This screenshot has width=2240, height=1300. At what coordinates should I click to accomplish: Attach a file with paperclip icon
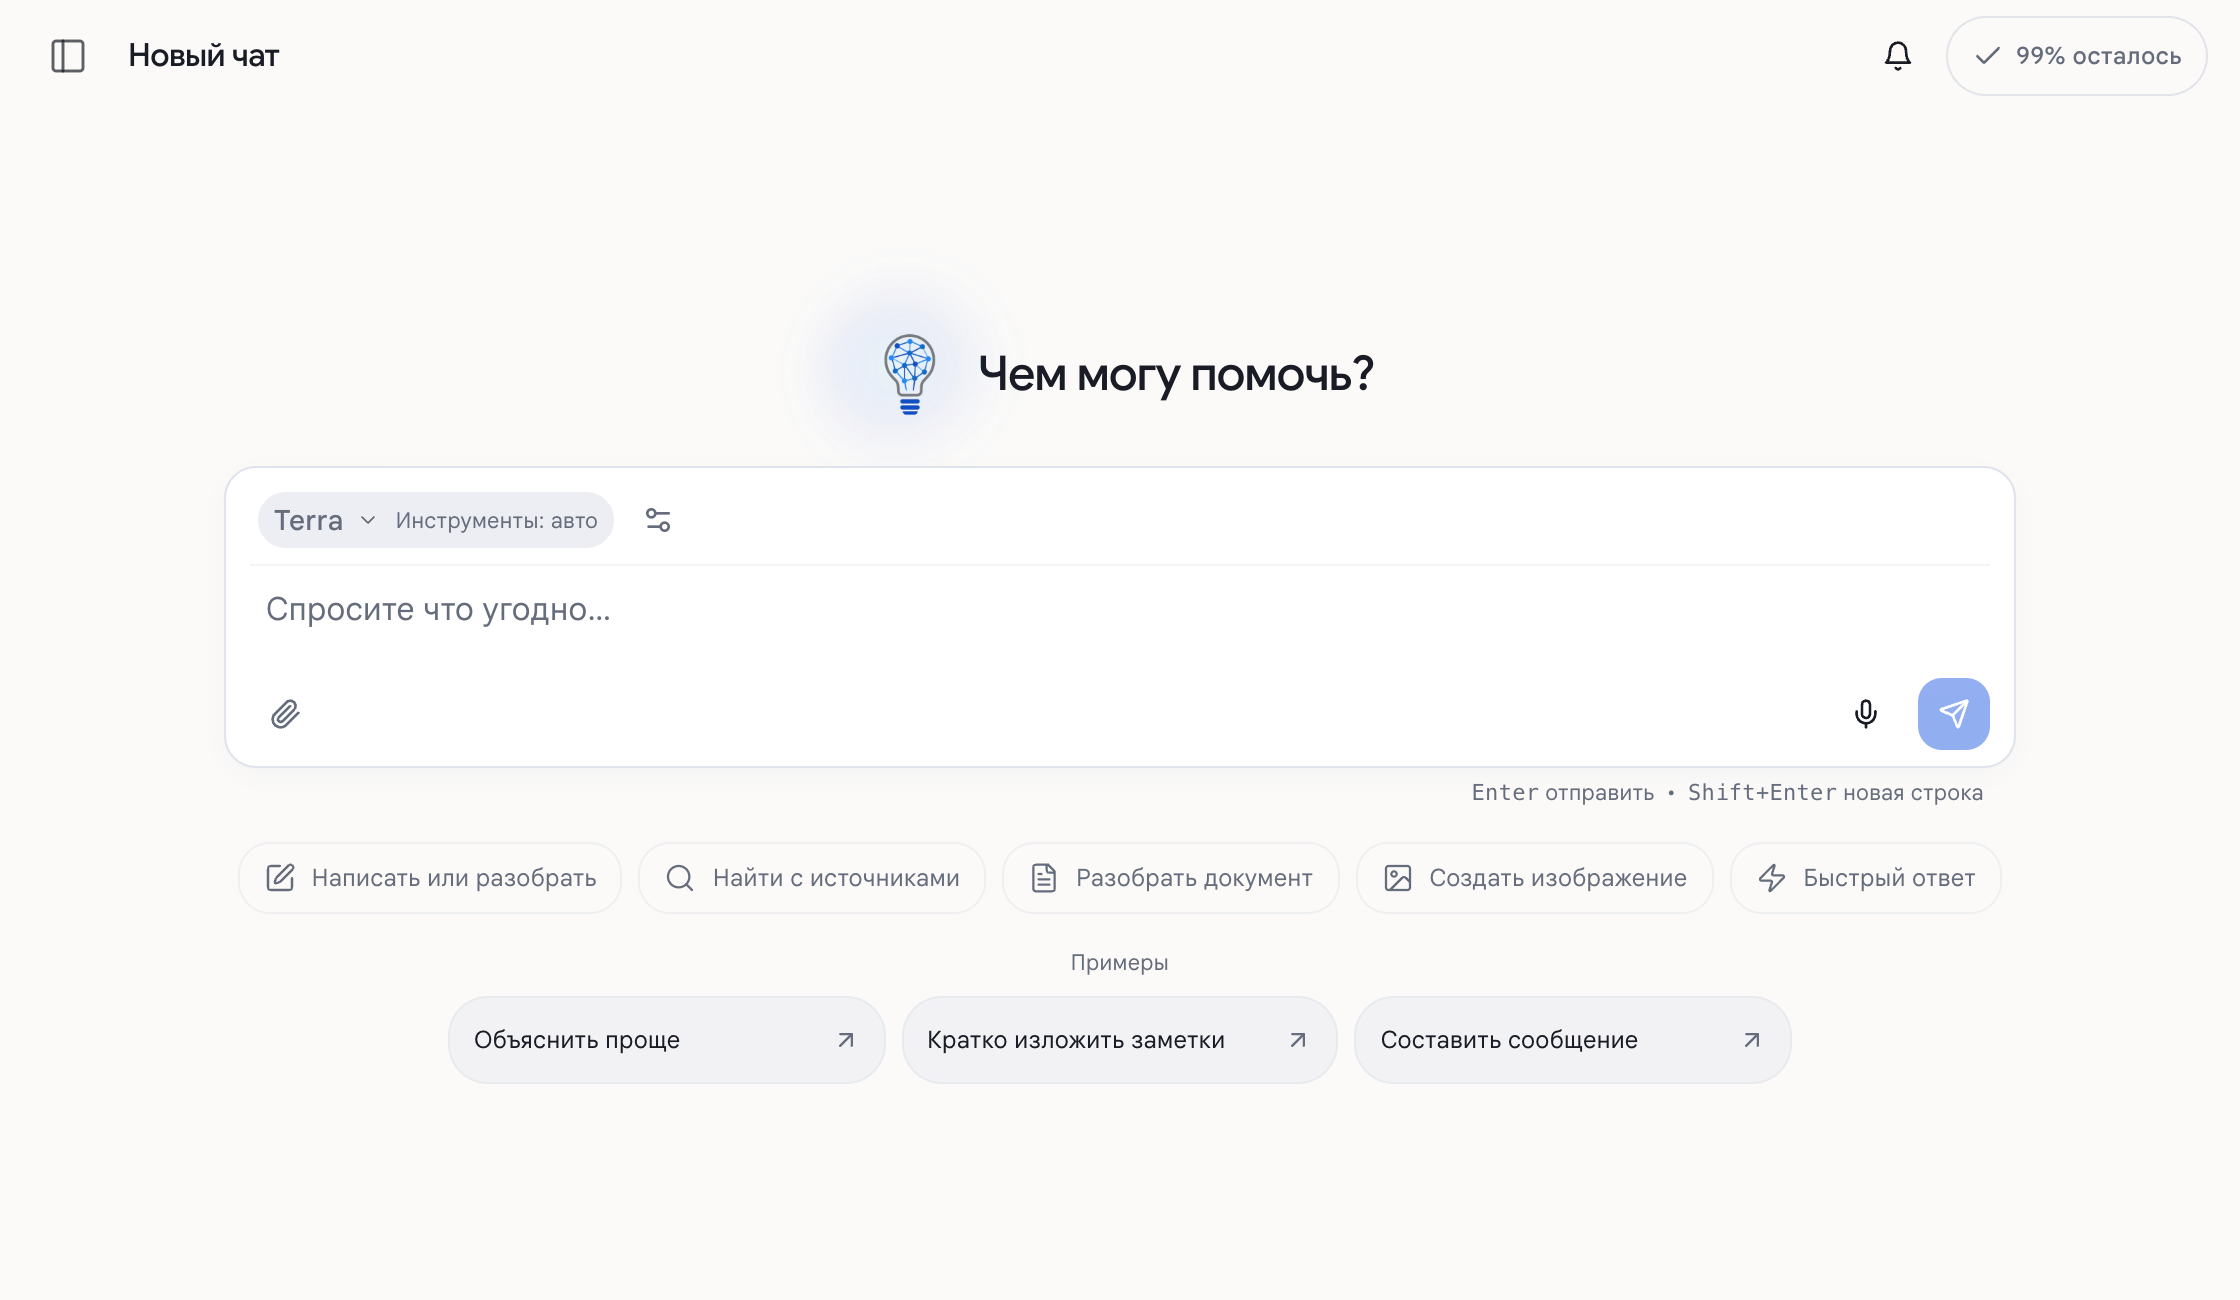point(285,714)
